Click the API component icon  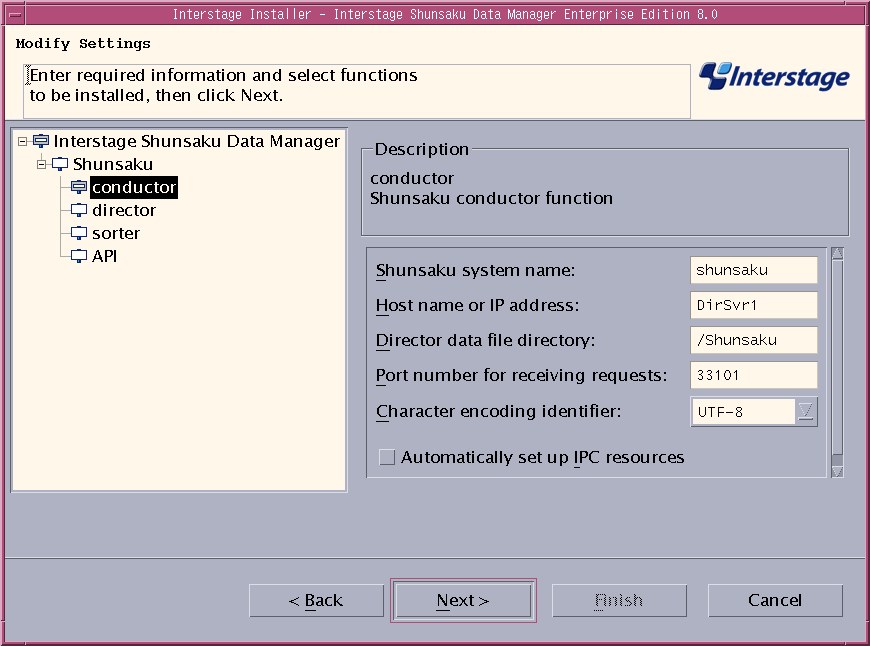coord(79,256)
